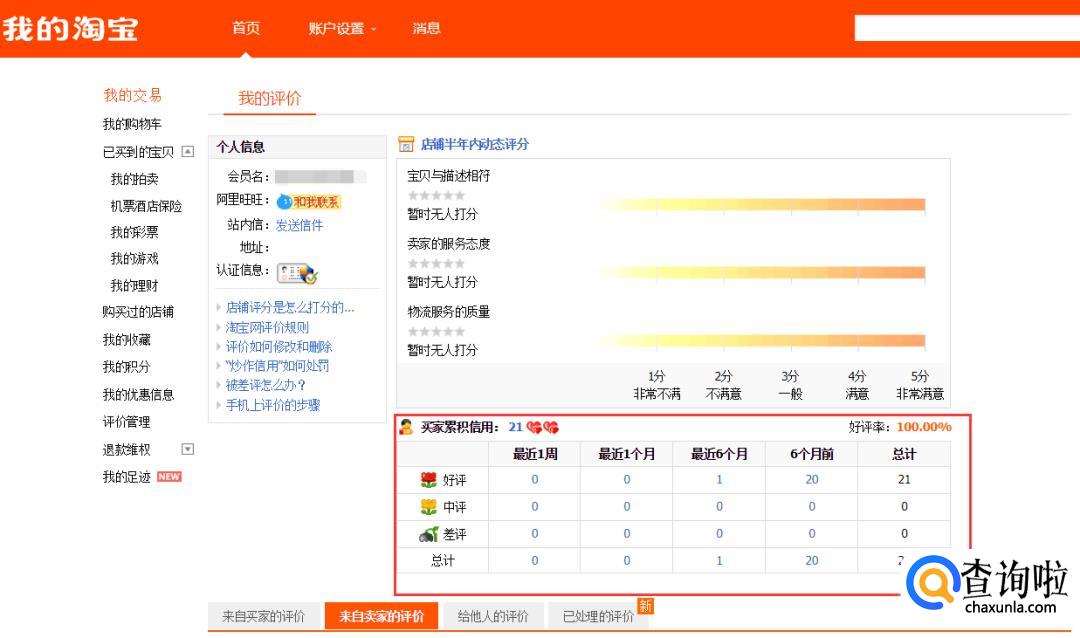Click 差评 count 0 for 最近6个月
Screen dimensions: 1080x638
[x=719, y=533]
